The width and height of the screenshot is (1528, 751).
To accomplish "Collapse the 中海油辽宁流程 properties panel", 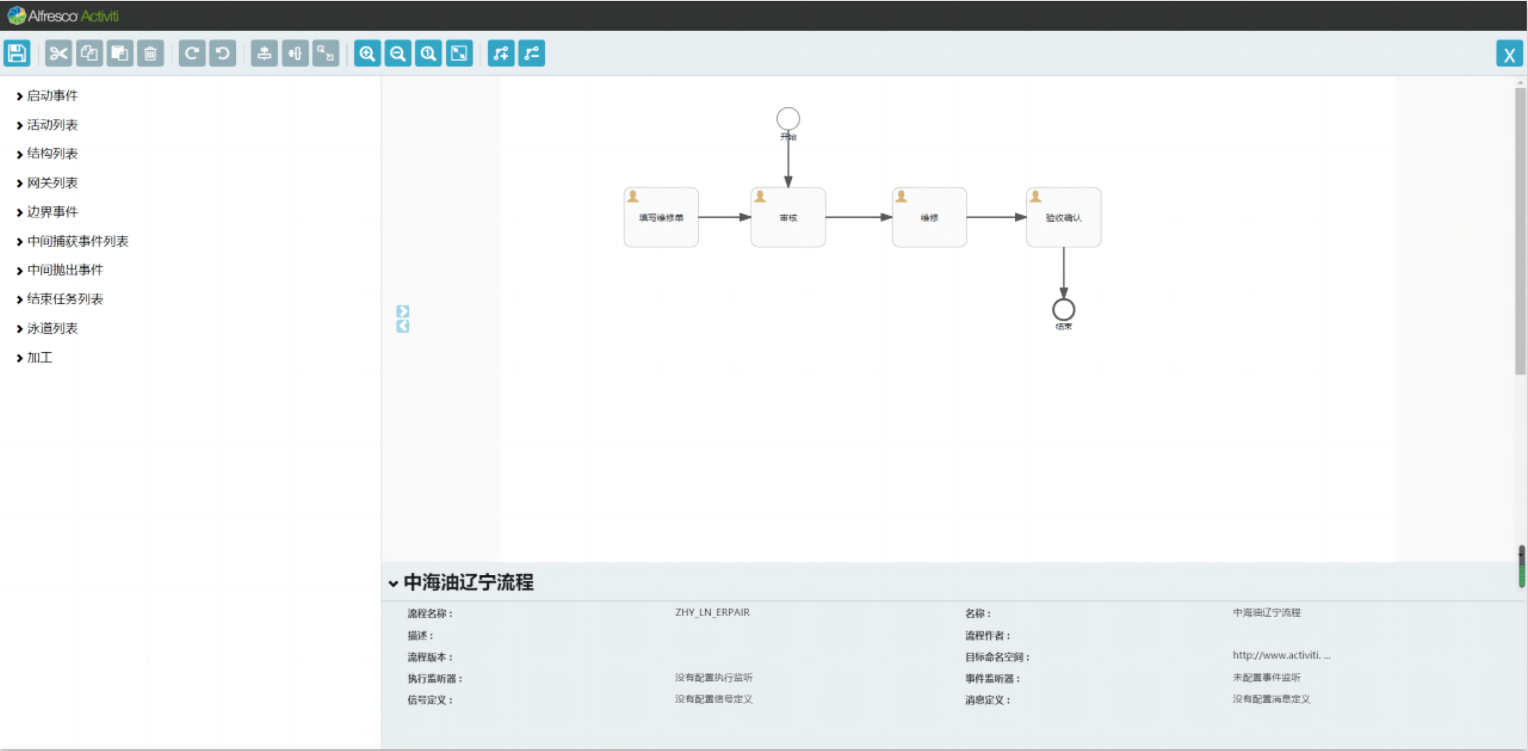I will pyautogui.click(x=394, y=584).
